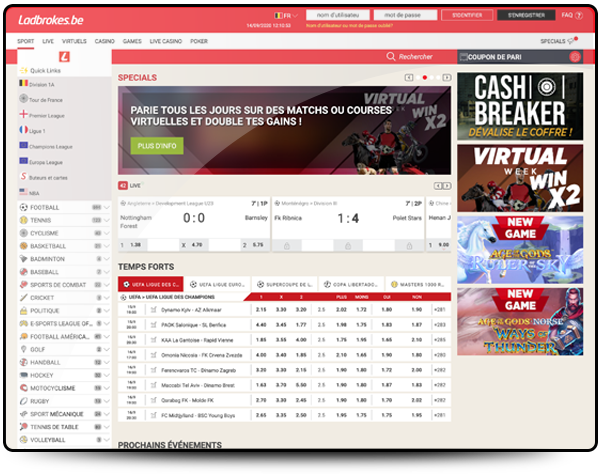The height and width of the screenshot is (474, 600).
Task: Expand the Volleyball category
Action: [107, 440]
